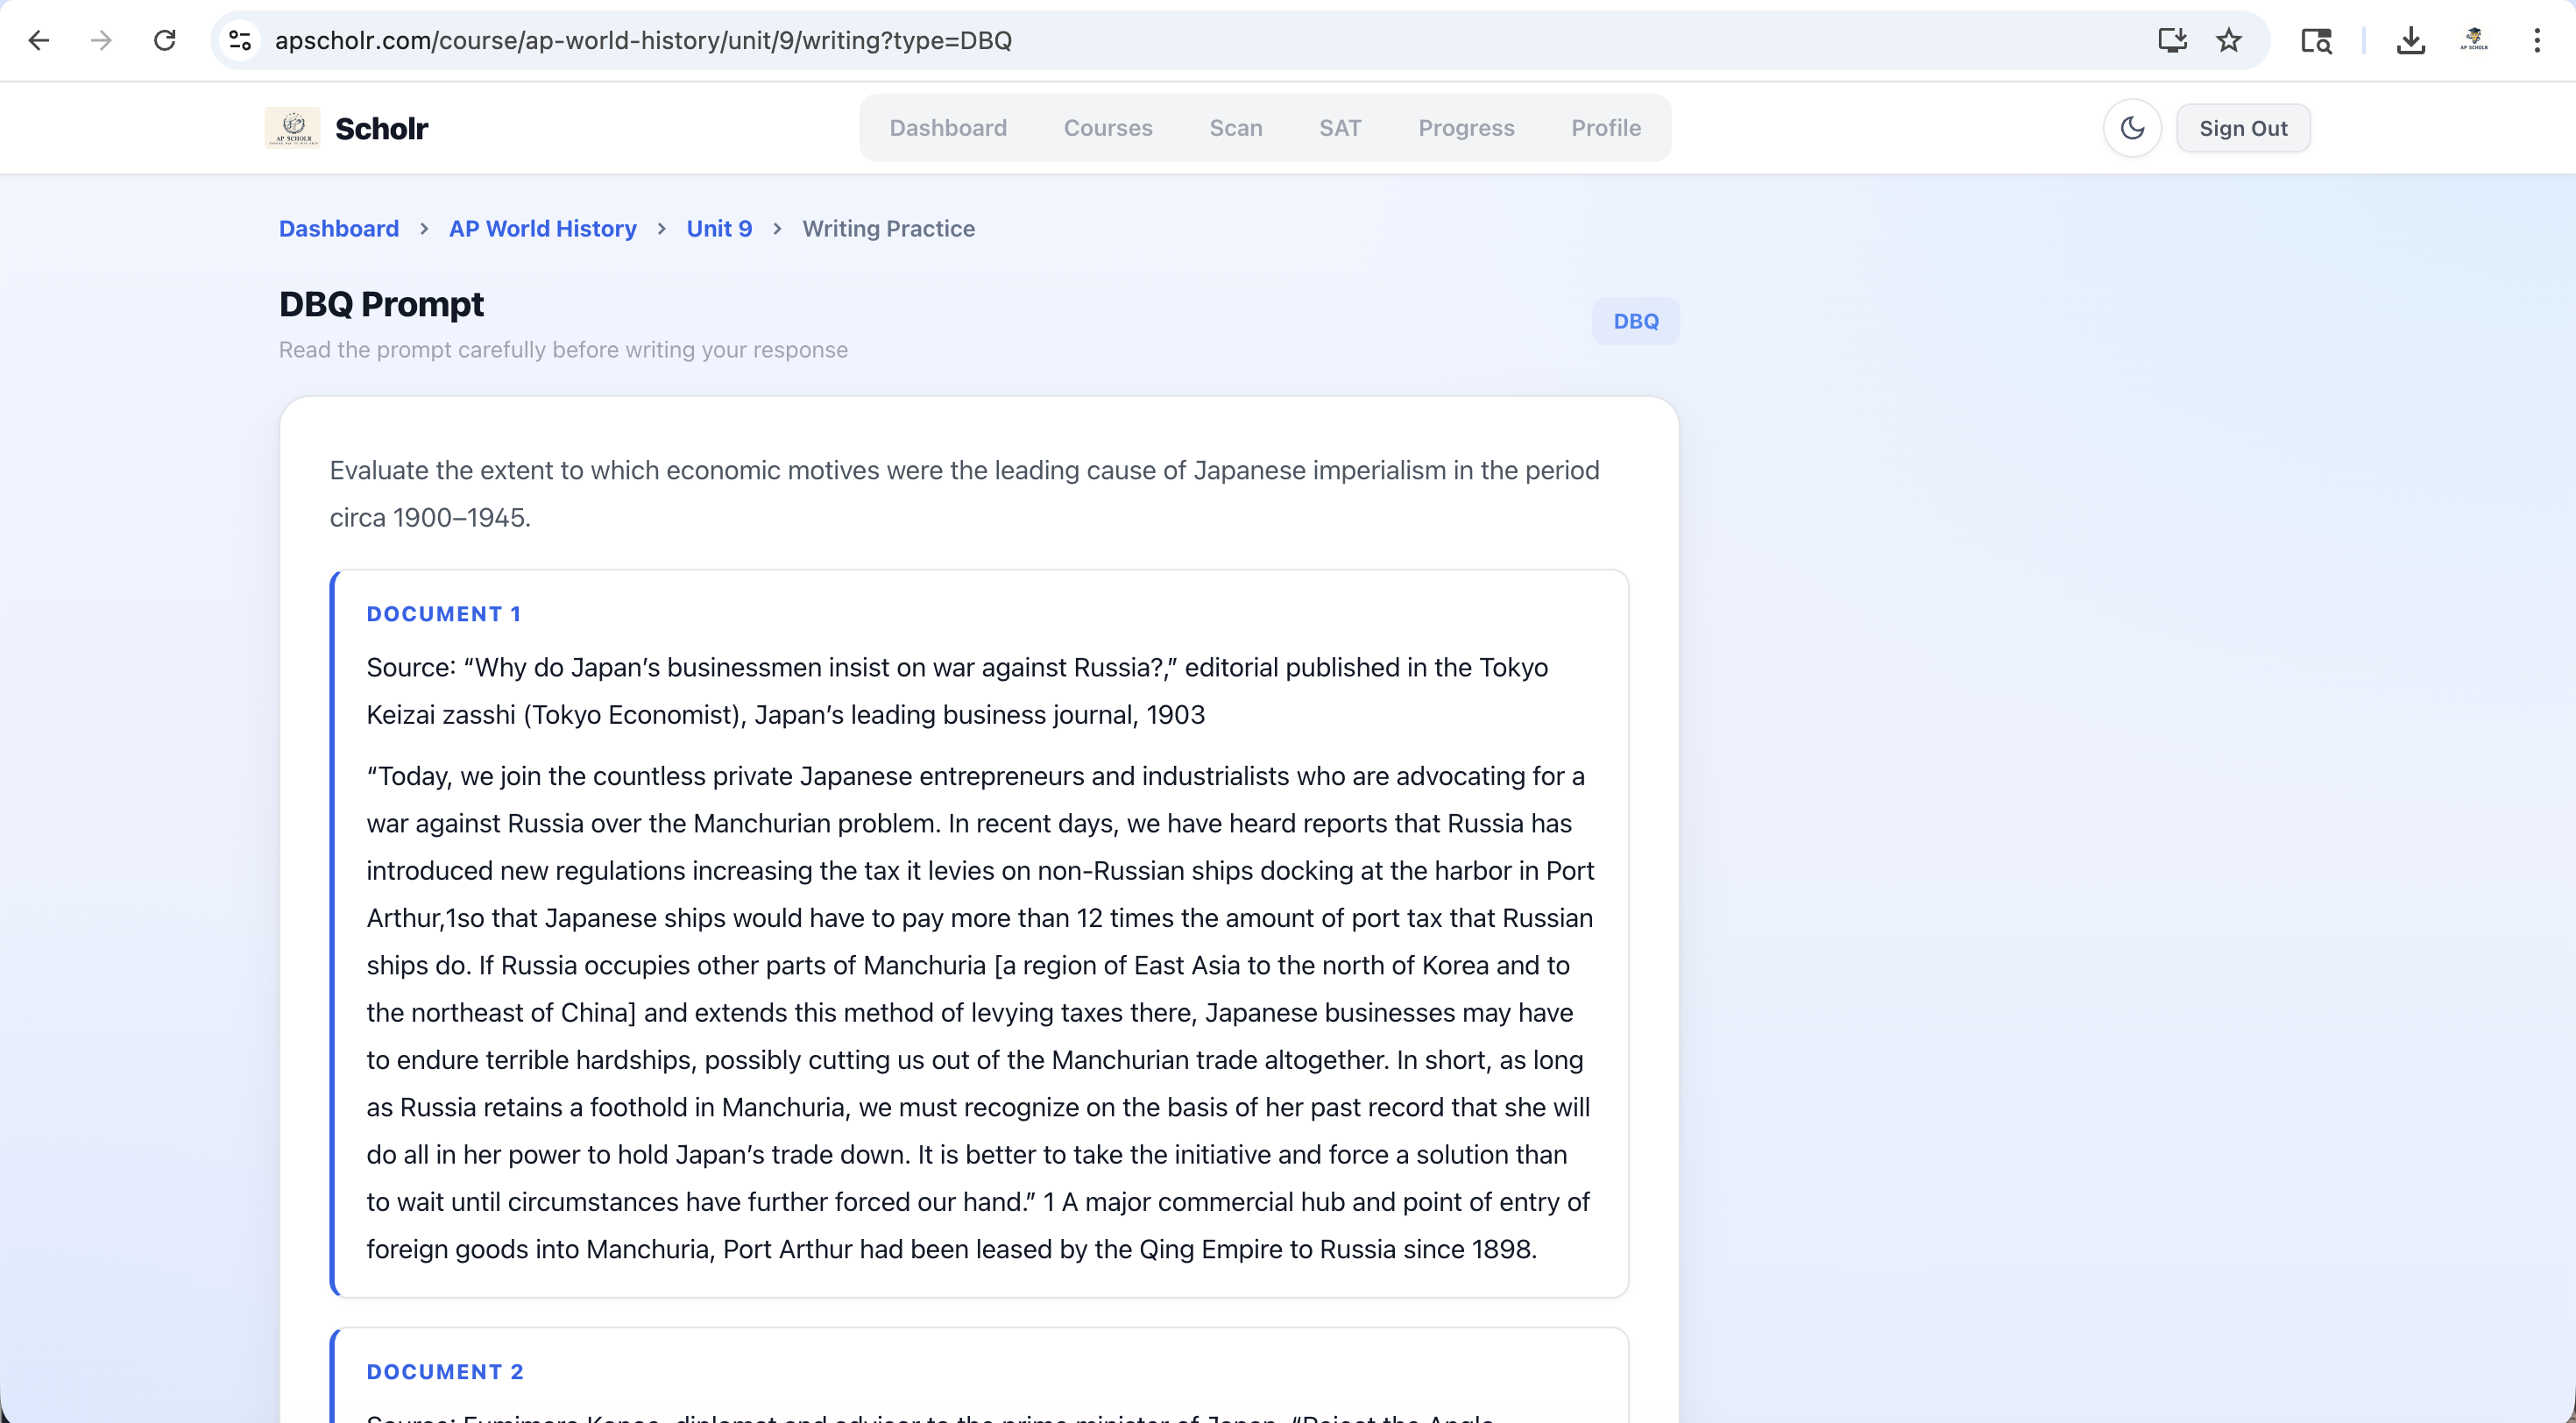Follow the Dashboard breadcrumb link
Image resolution: width=2576 pixels, height=1423 pixels.
click(339, 229)
